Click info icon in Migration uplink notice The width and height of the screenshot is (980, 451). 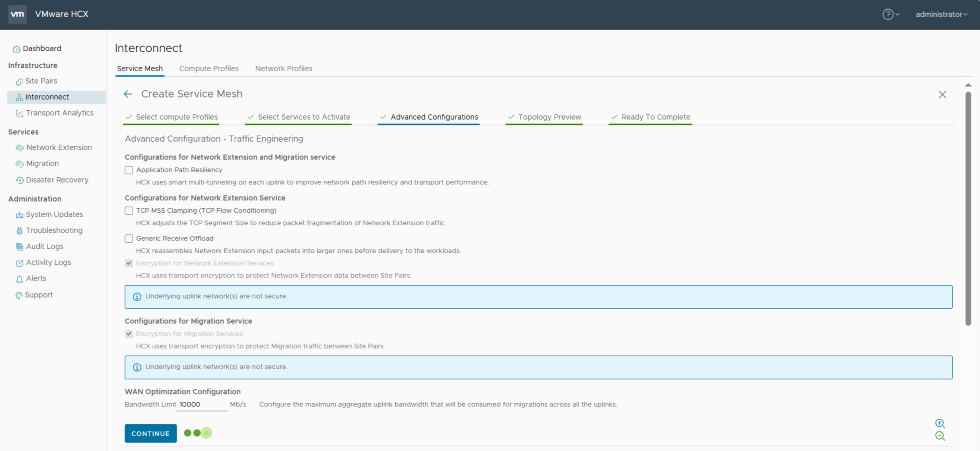[x=138, y=367]
